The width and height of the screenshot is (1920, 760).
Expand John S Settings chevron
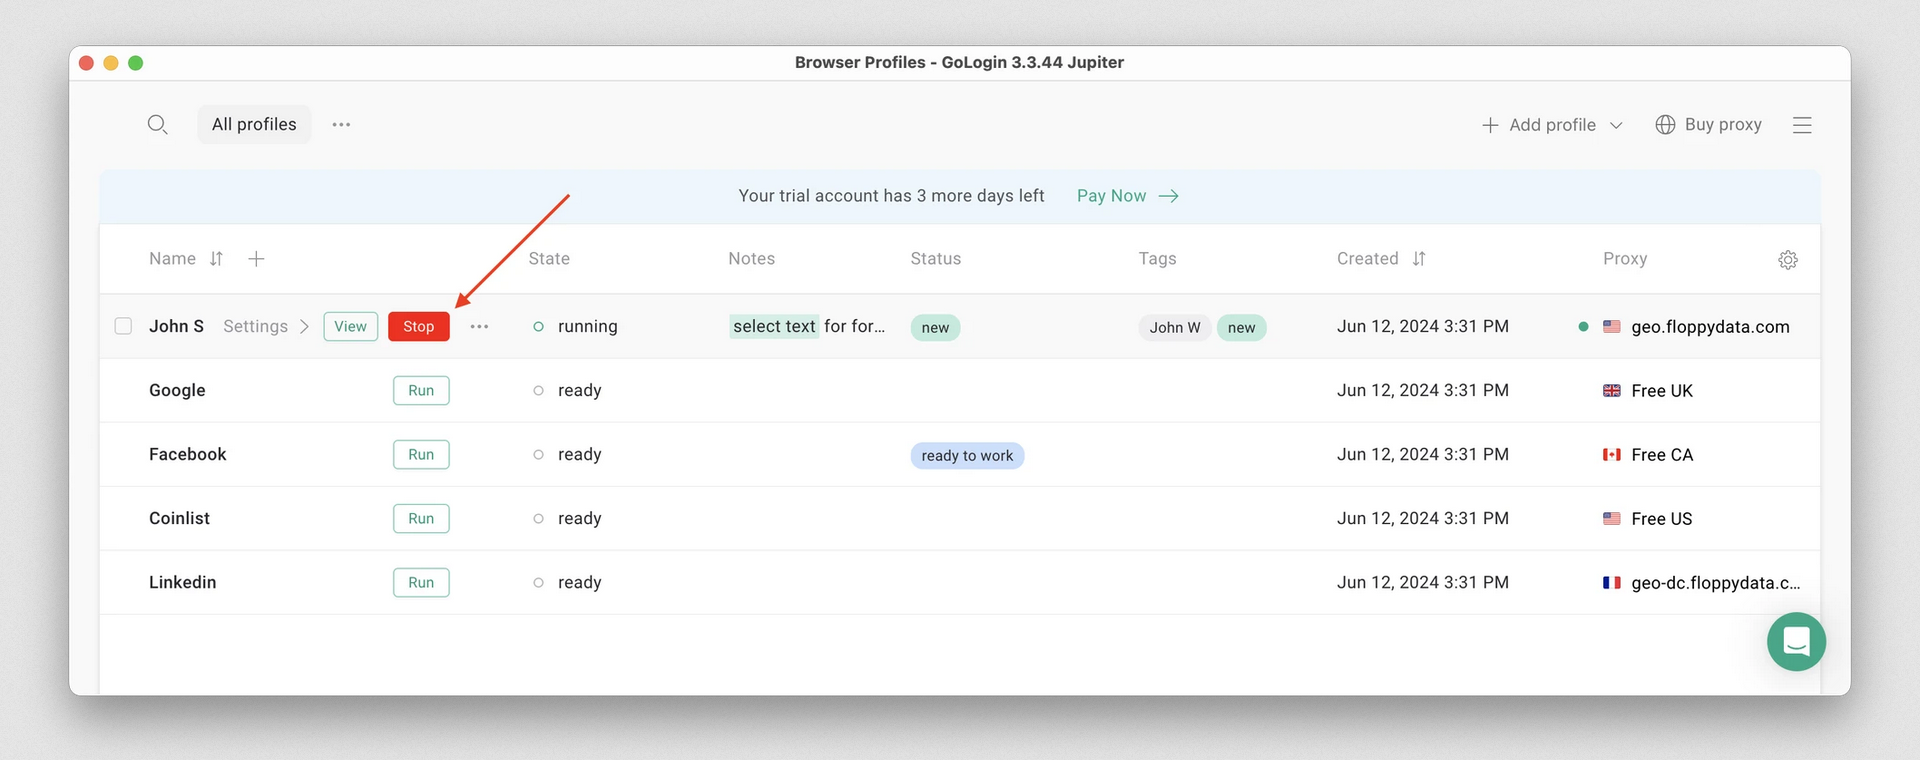pos(304,327)
